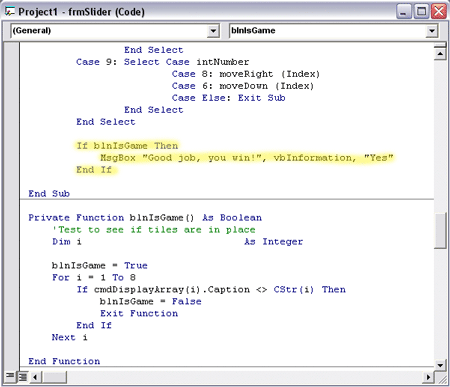The image size is (450, 387).
Task: Click comment 'Test to see if tiles are in place'
Action: click(154, 230)
